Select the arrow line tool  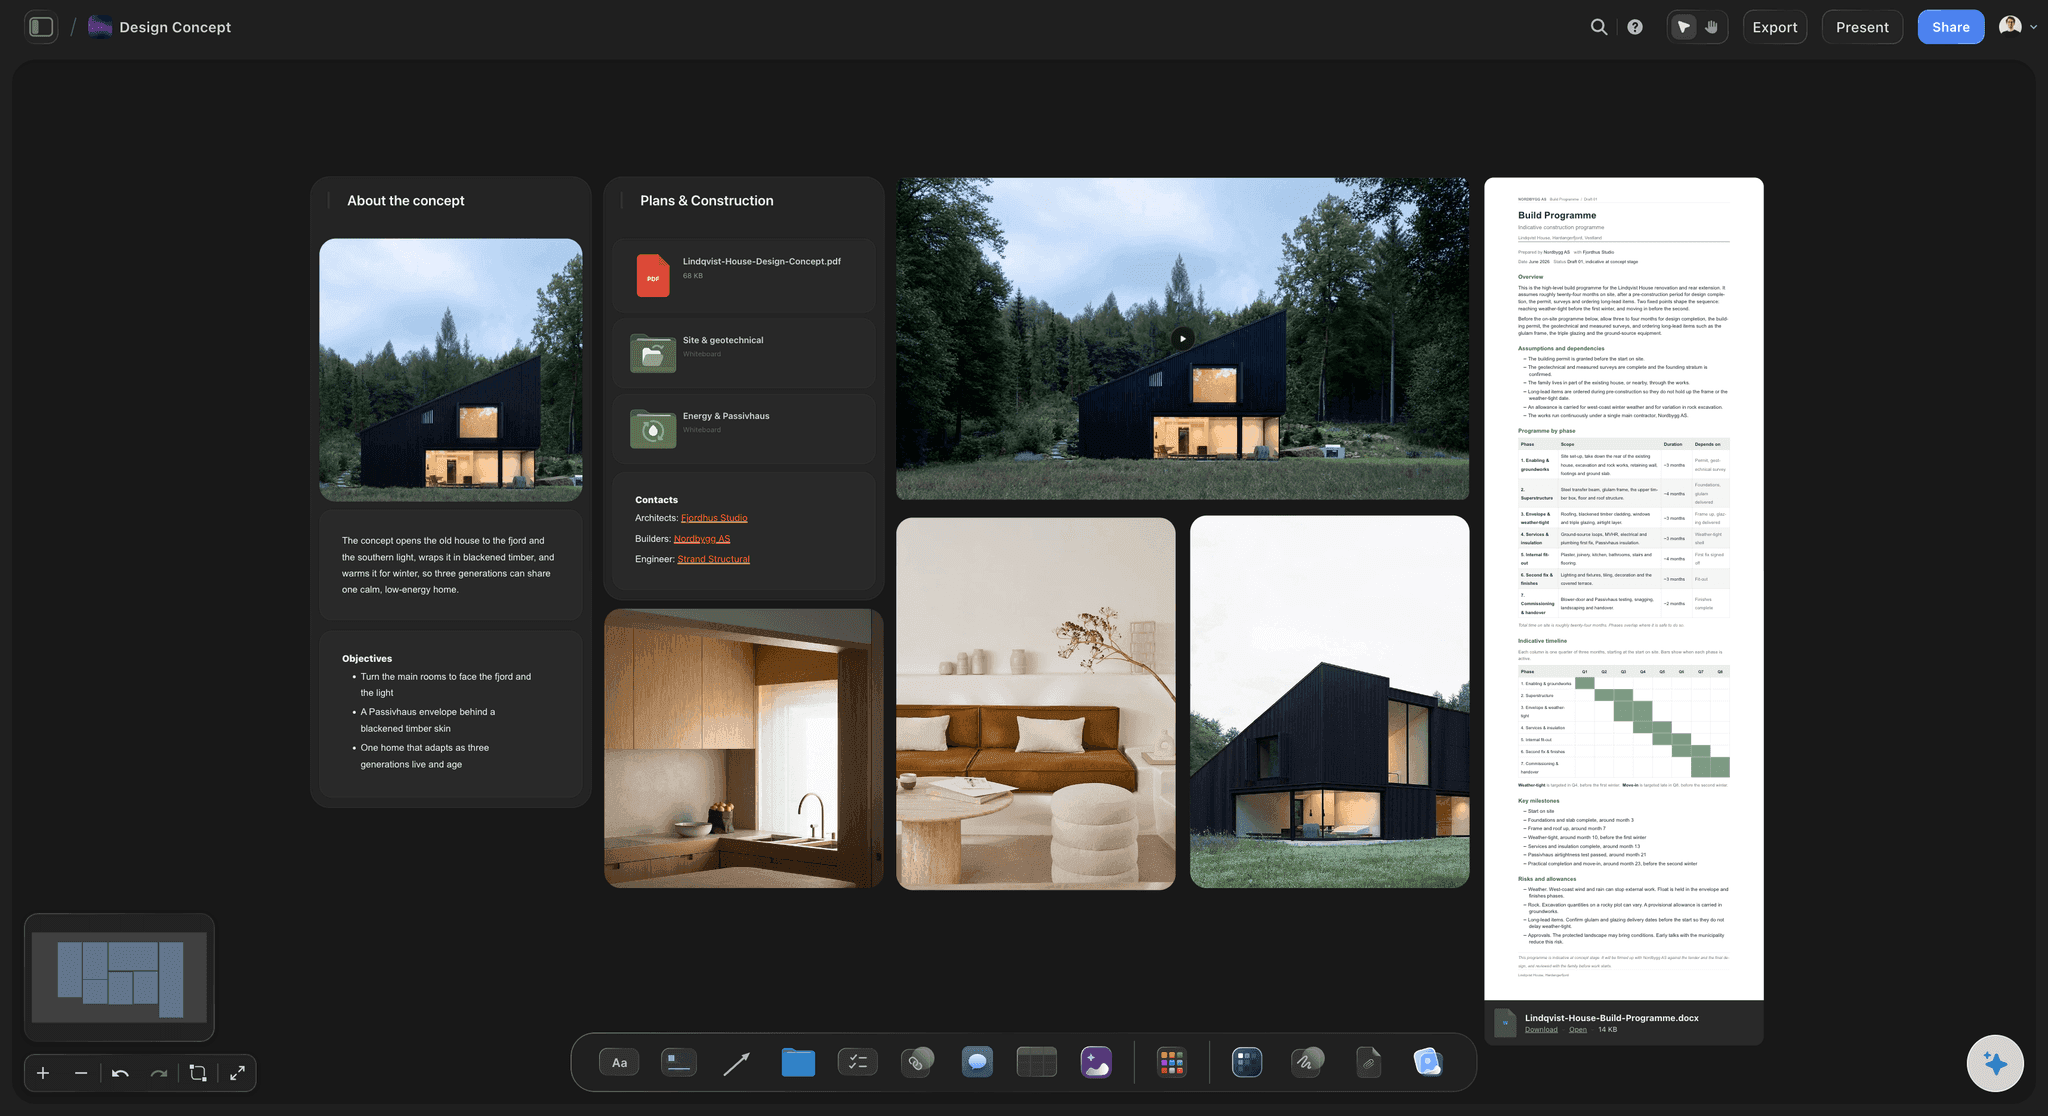tap(737, 1062)
